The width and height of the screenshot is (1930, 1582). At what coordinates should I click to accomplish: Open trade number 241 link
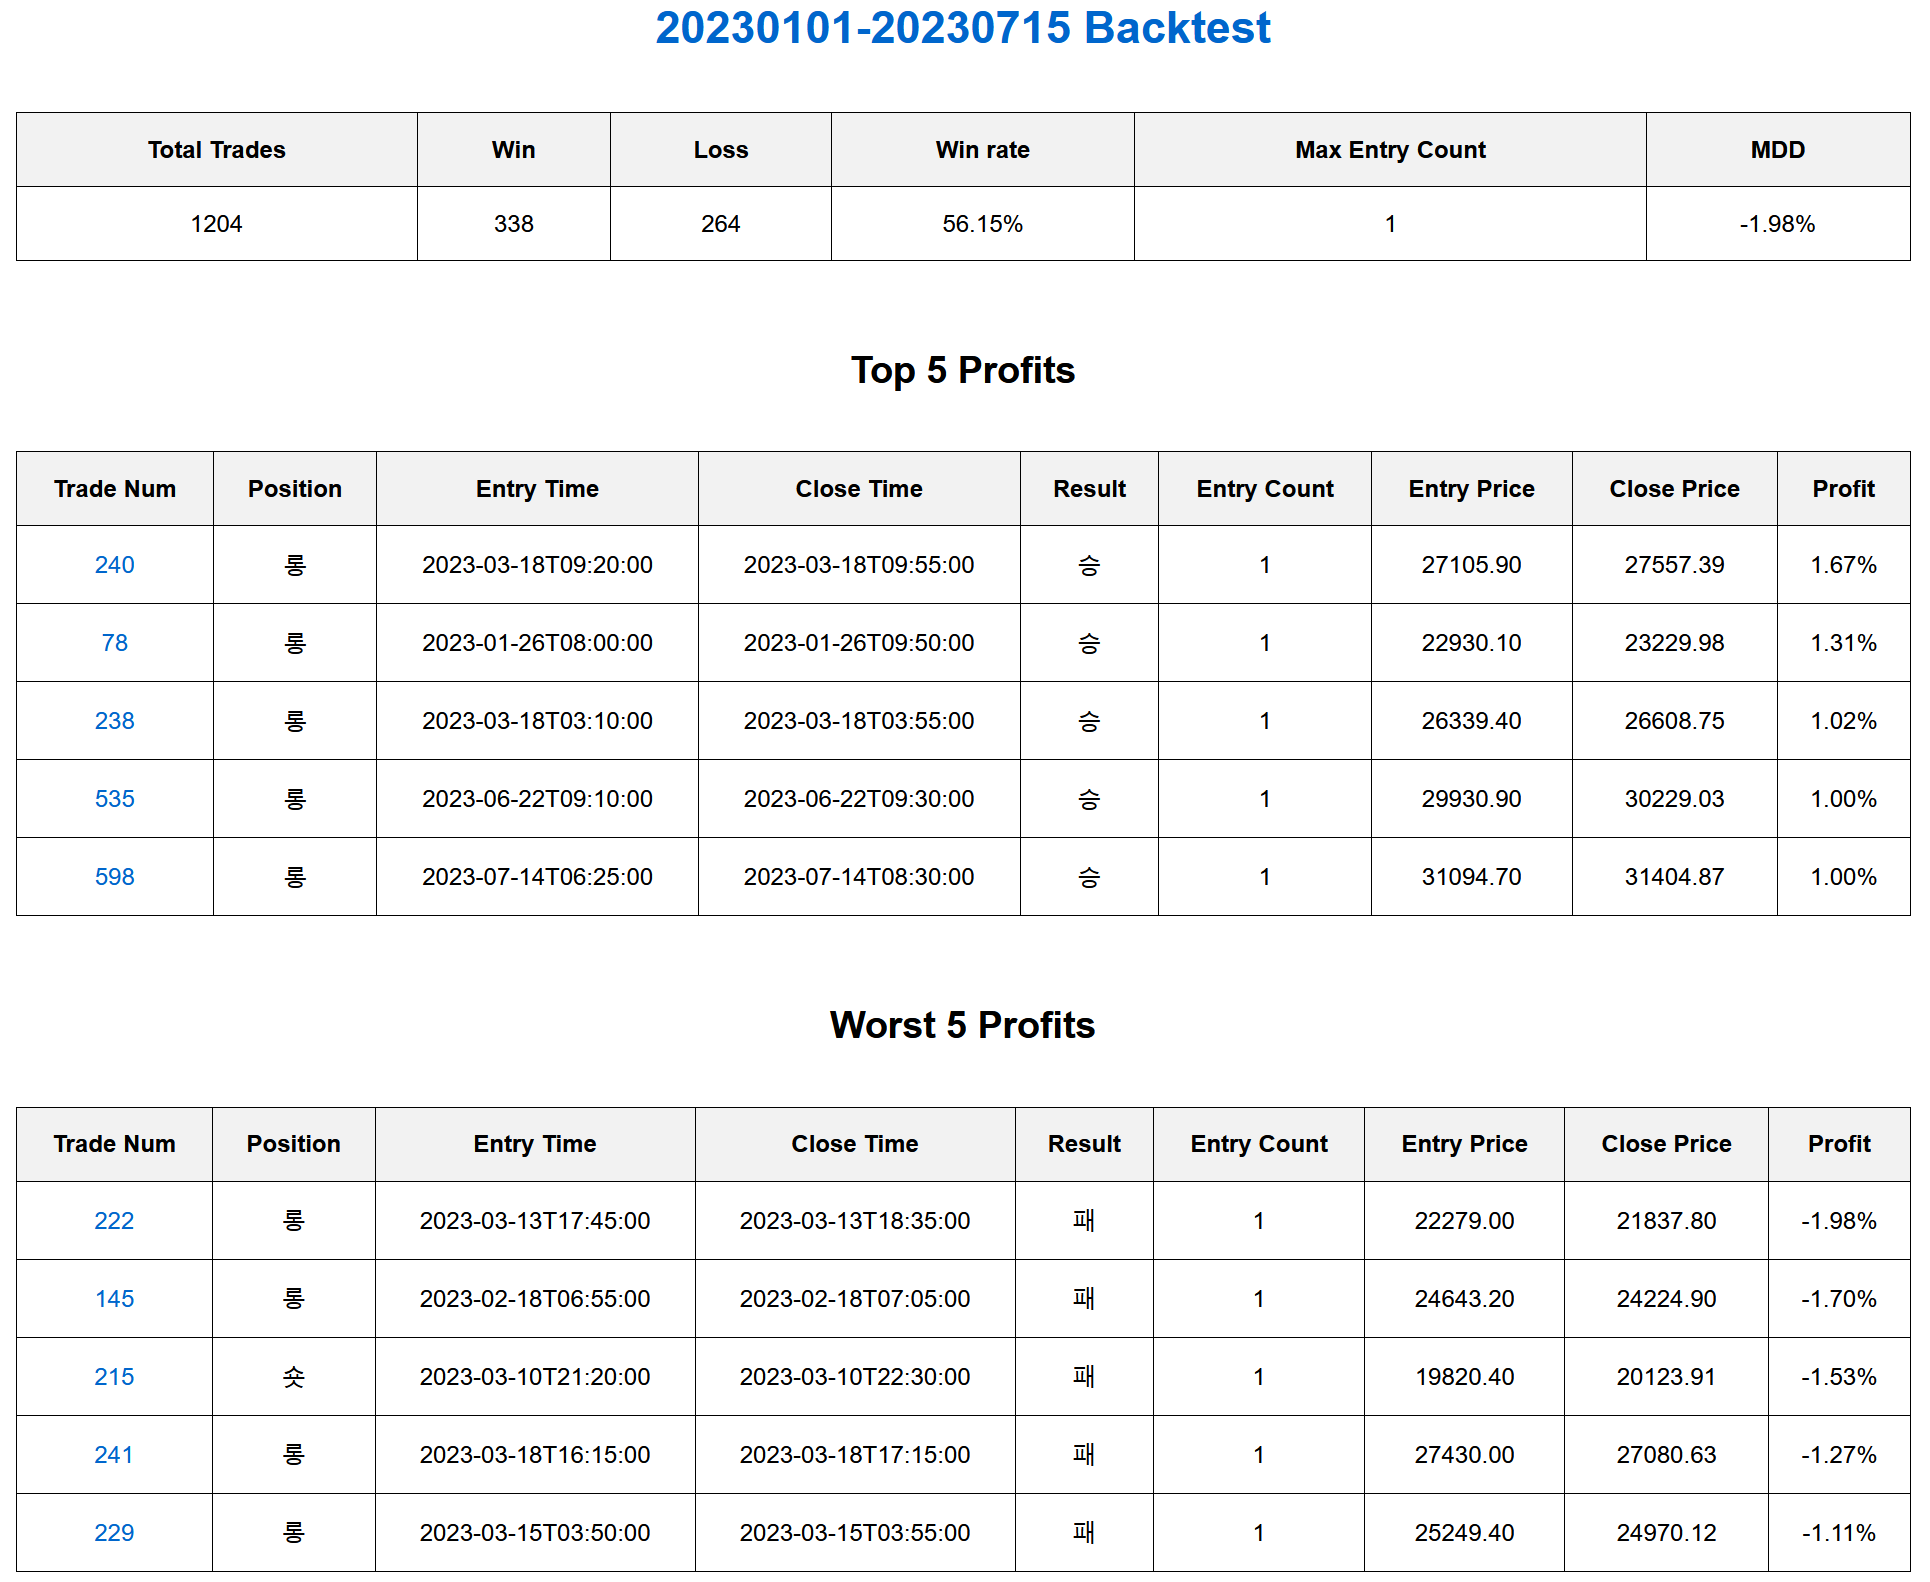point(114,1455)
